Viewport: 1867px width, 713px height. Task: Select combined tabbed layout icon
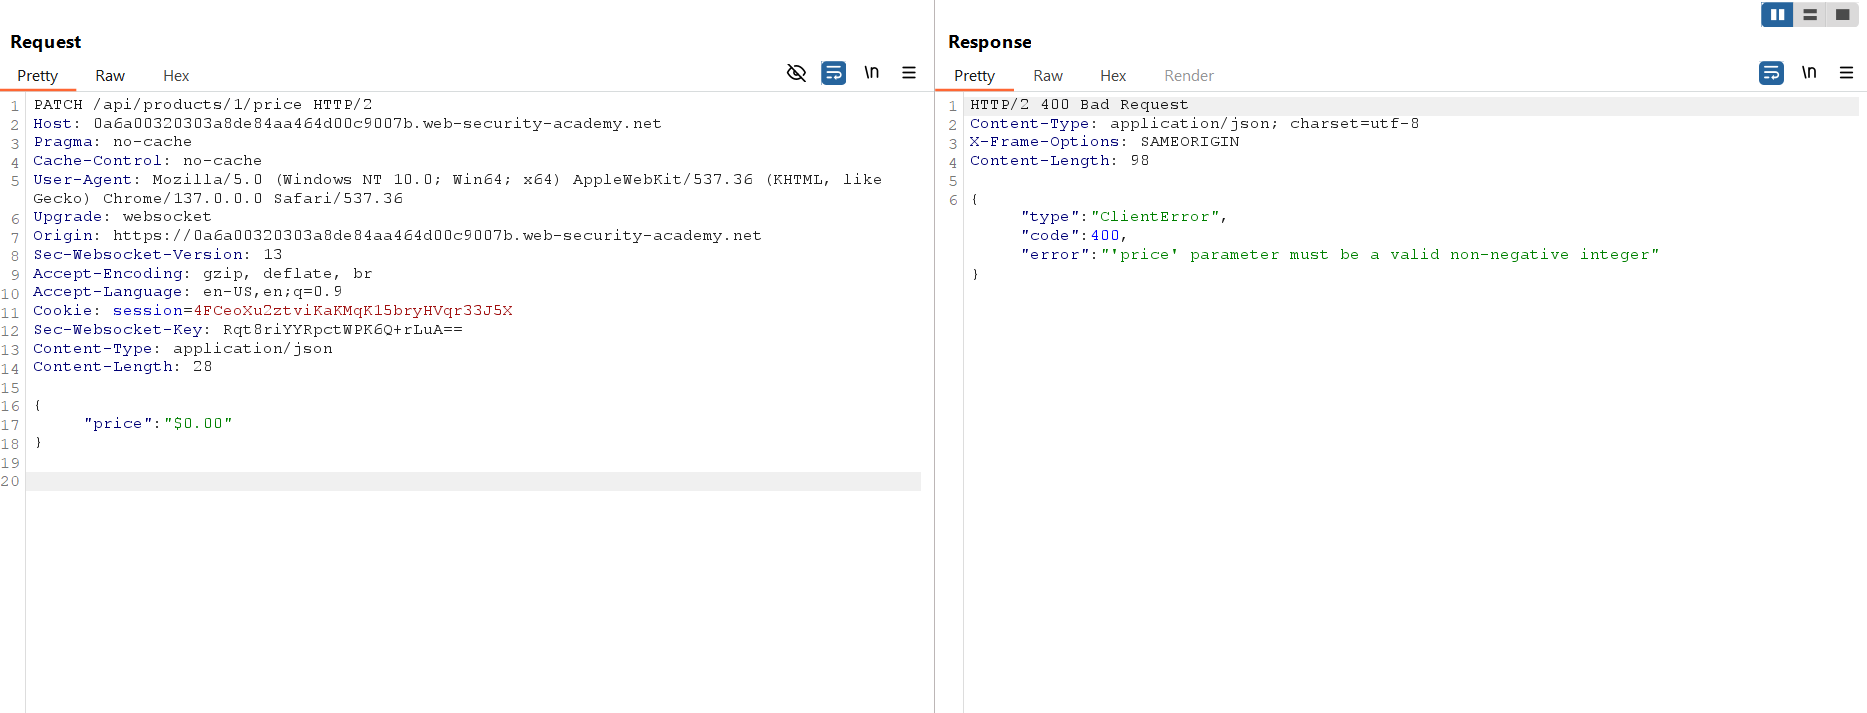pos(1842,15)
